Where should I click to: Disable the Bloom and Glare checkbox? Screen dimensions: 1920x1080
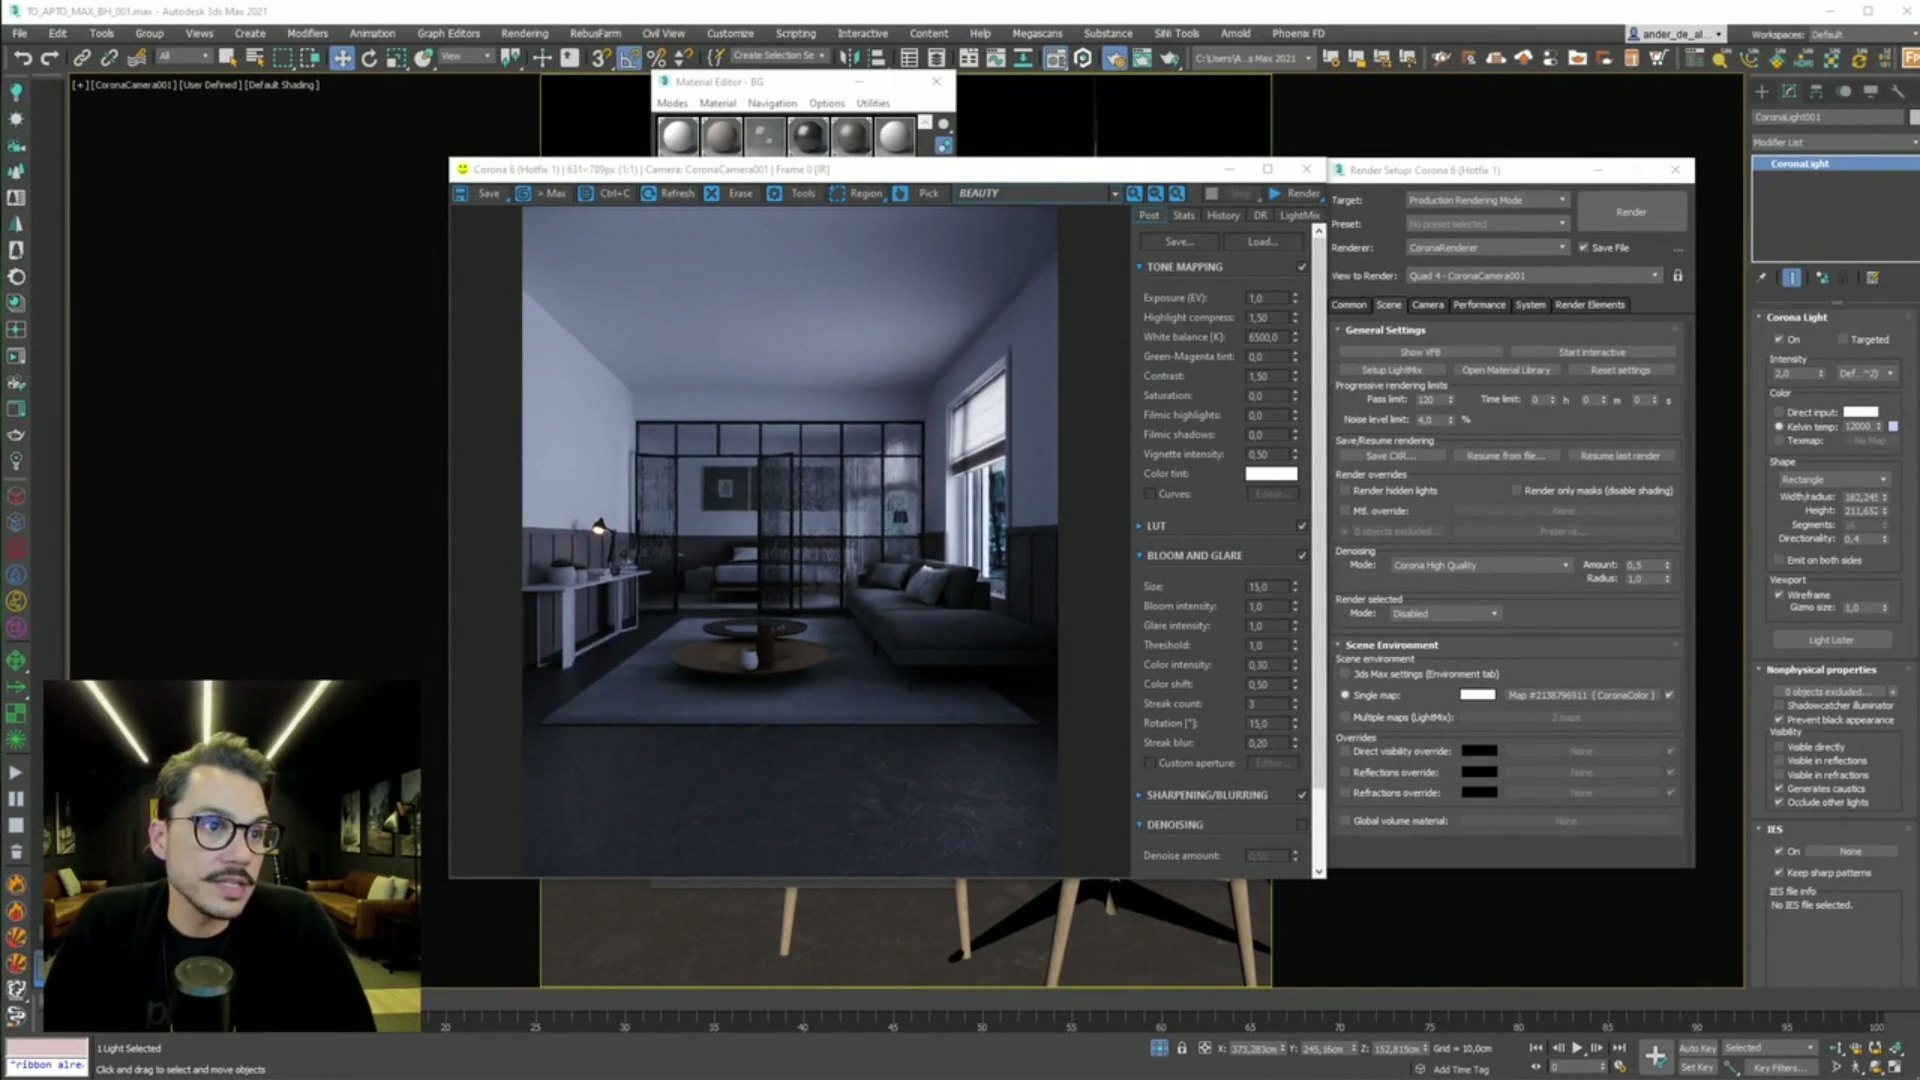[1302, 555]
